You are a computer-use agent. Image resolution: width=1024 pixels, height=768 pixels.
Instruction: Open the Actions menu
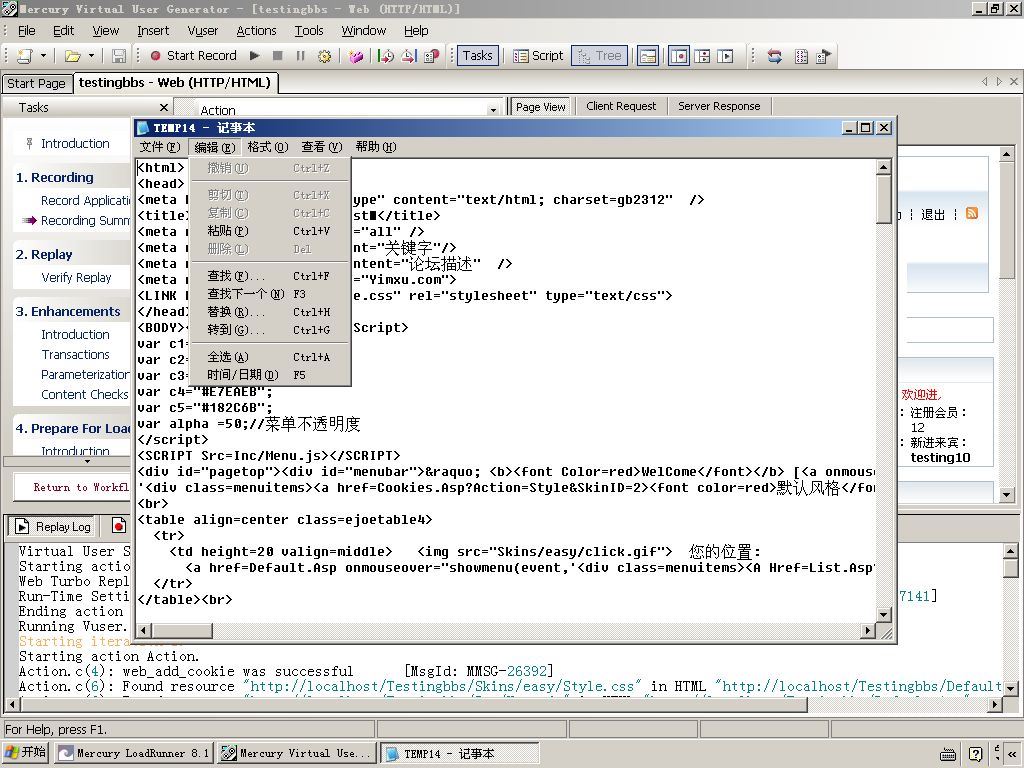point(257,31)
